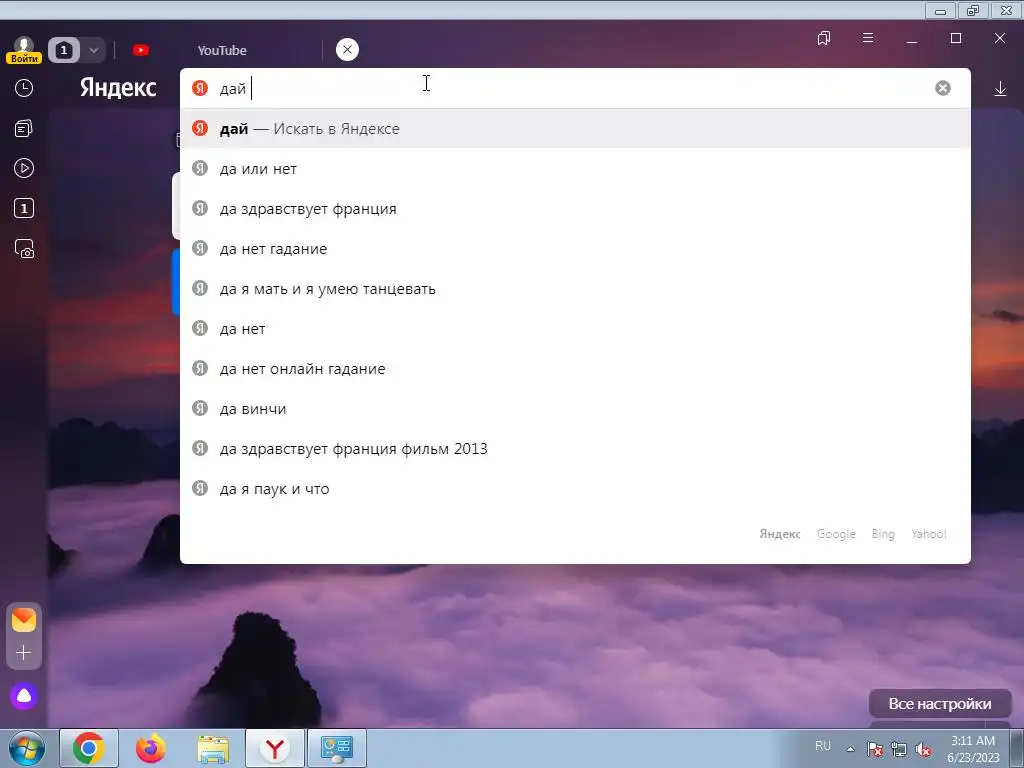
Task: Click the Войти profile sign-in icon
Action: [x=24, y=50]
